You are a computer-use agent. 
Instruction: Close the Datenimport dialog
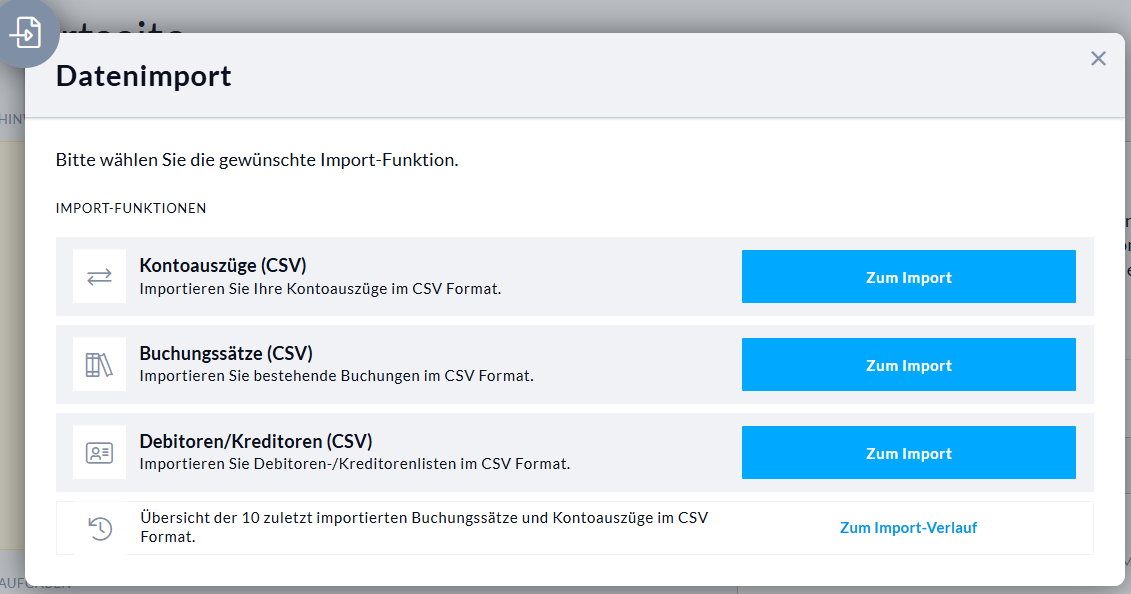[x=1098, y=59]
